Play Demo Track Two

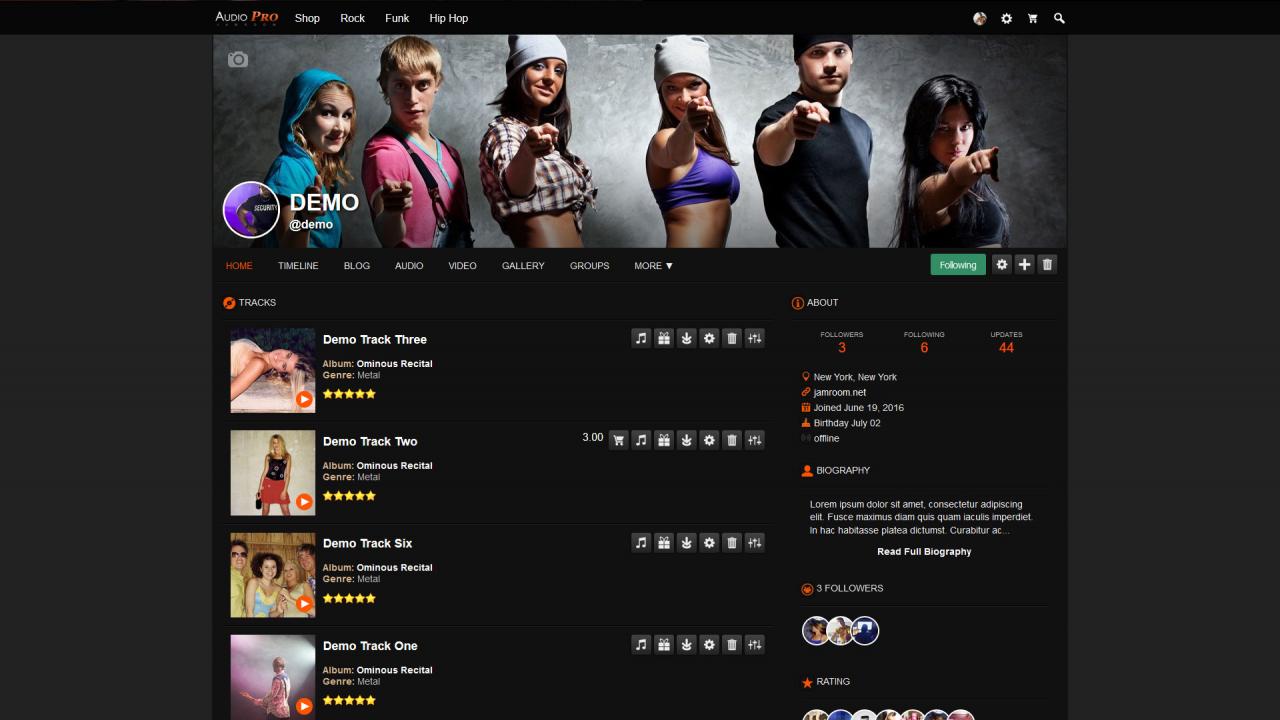(304, 501)
